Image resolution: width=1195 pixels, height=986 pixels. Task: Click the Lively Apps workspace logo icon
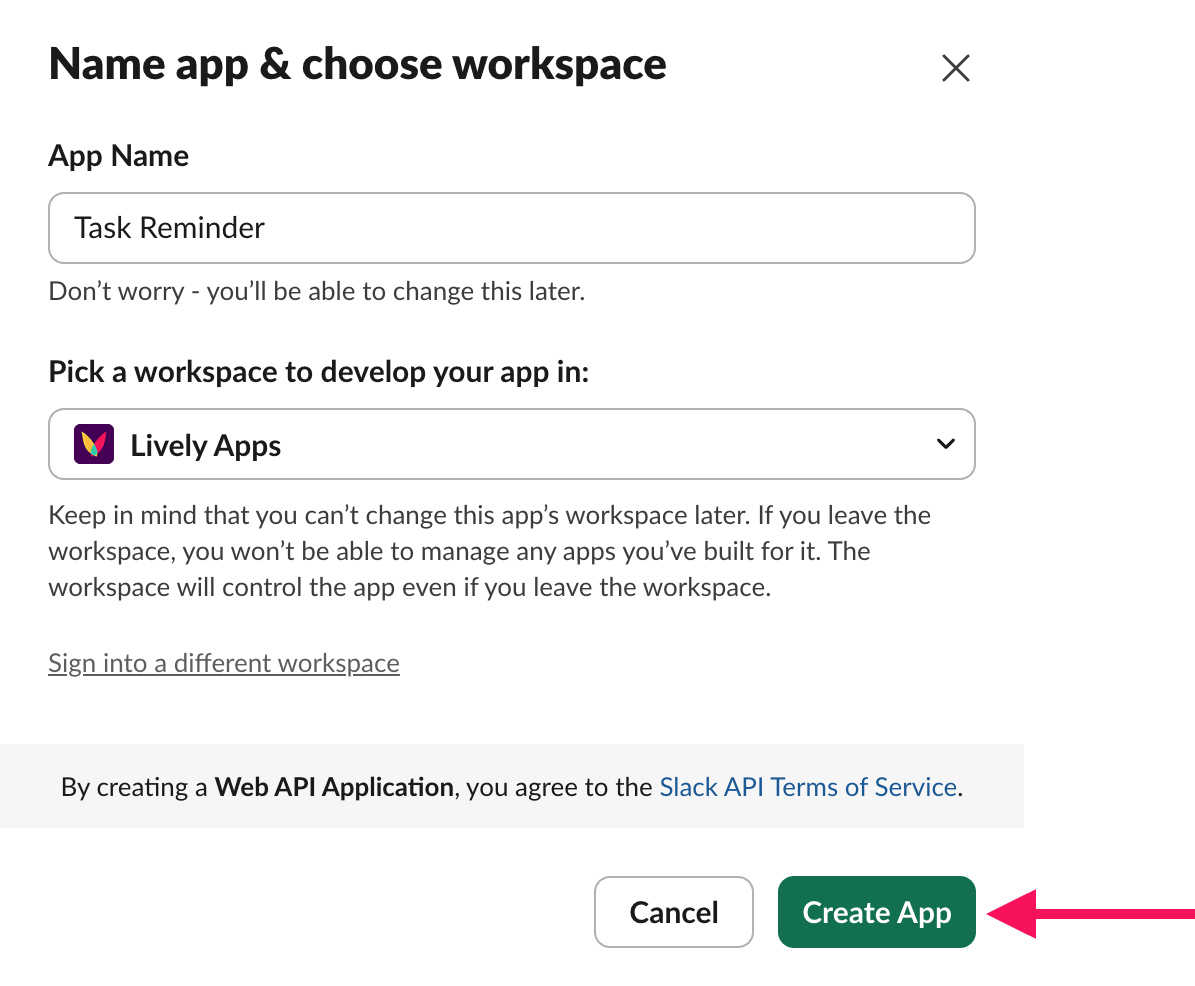point(94,444)
